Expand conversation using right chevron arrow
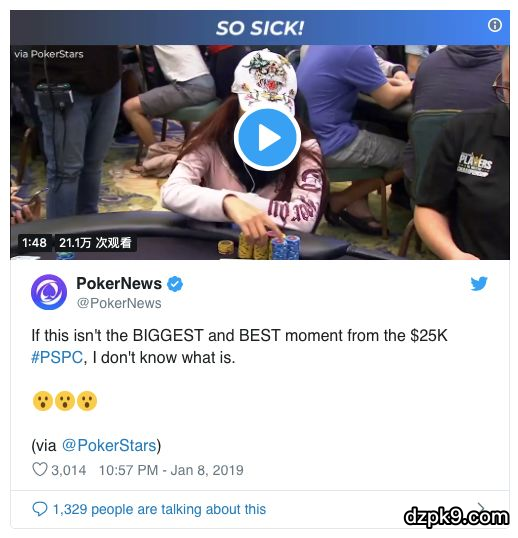518x538 pixels. (x=482, y=507)
